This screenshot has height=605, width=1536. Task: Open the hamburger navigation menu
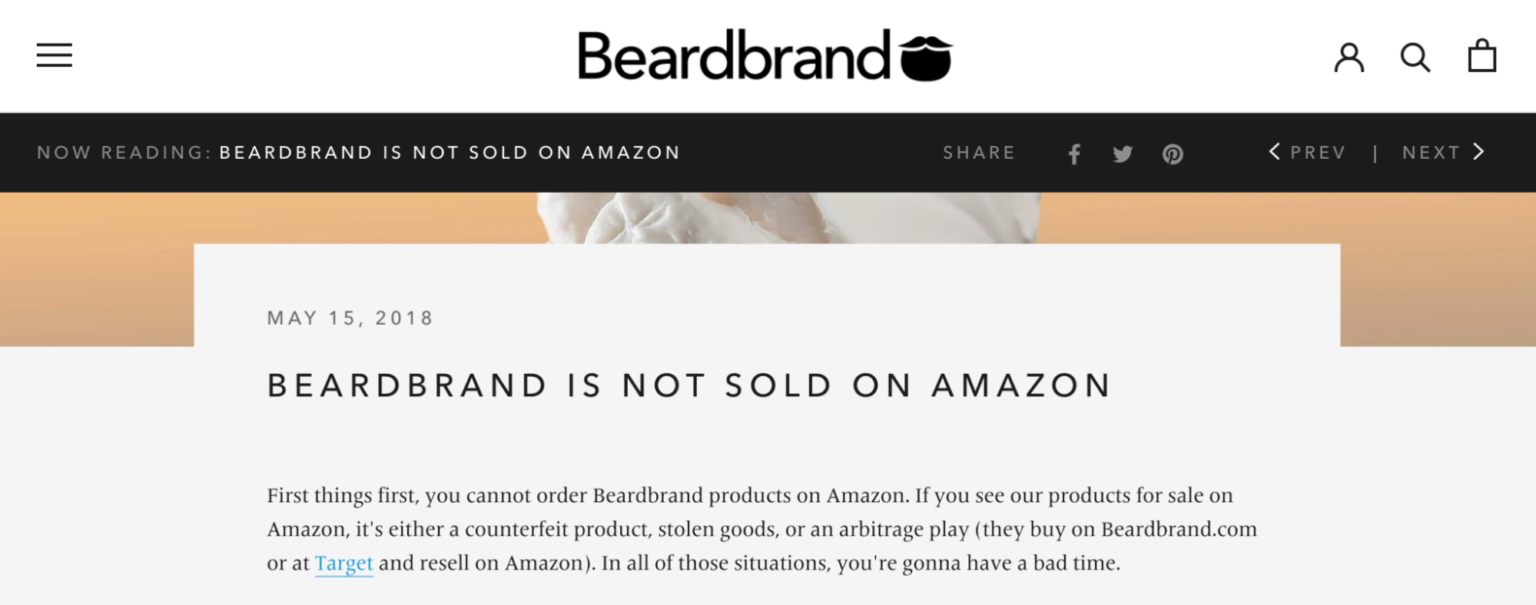[x=54, y=55]
